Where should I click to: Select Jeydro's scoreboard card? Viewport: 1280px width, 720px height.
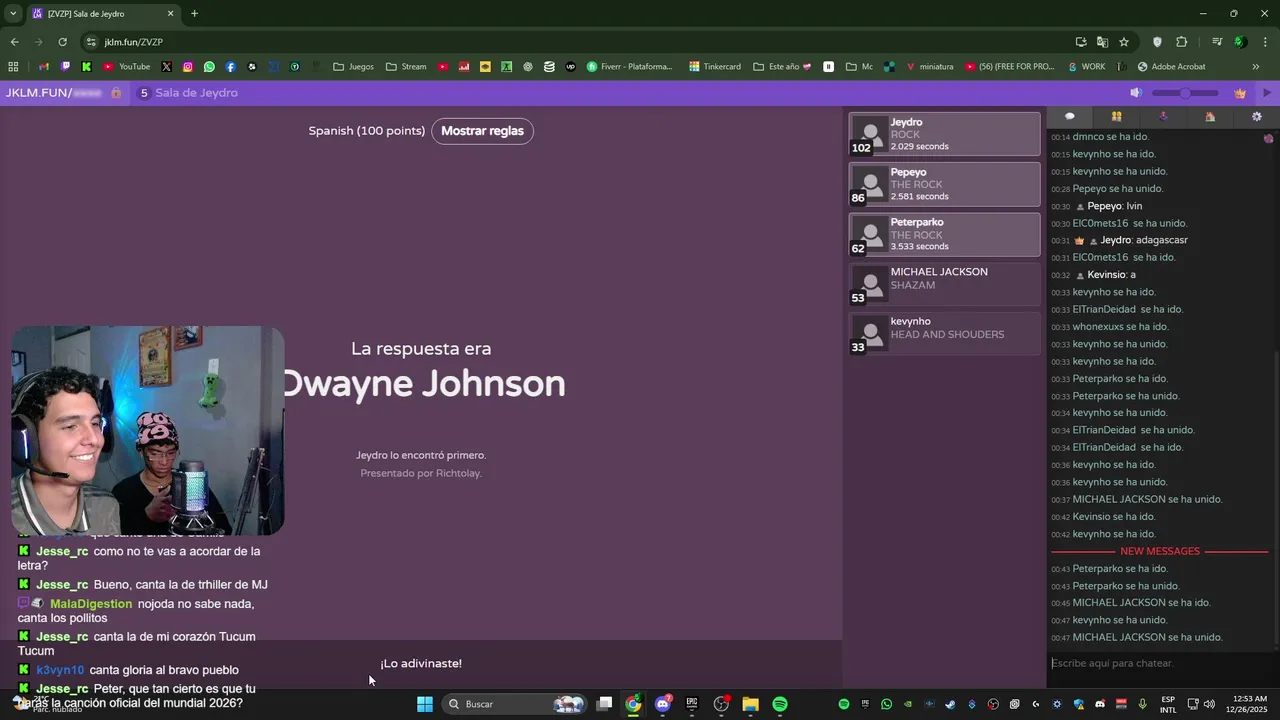point(944,134)
